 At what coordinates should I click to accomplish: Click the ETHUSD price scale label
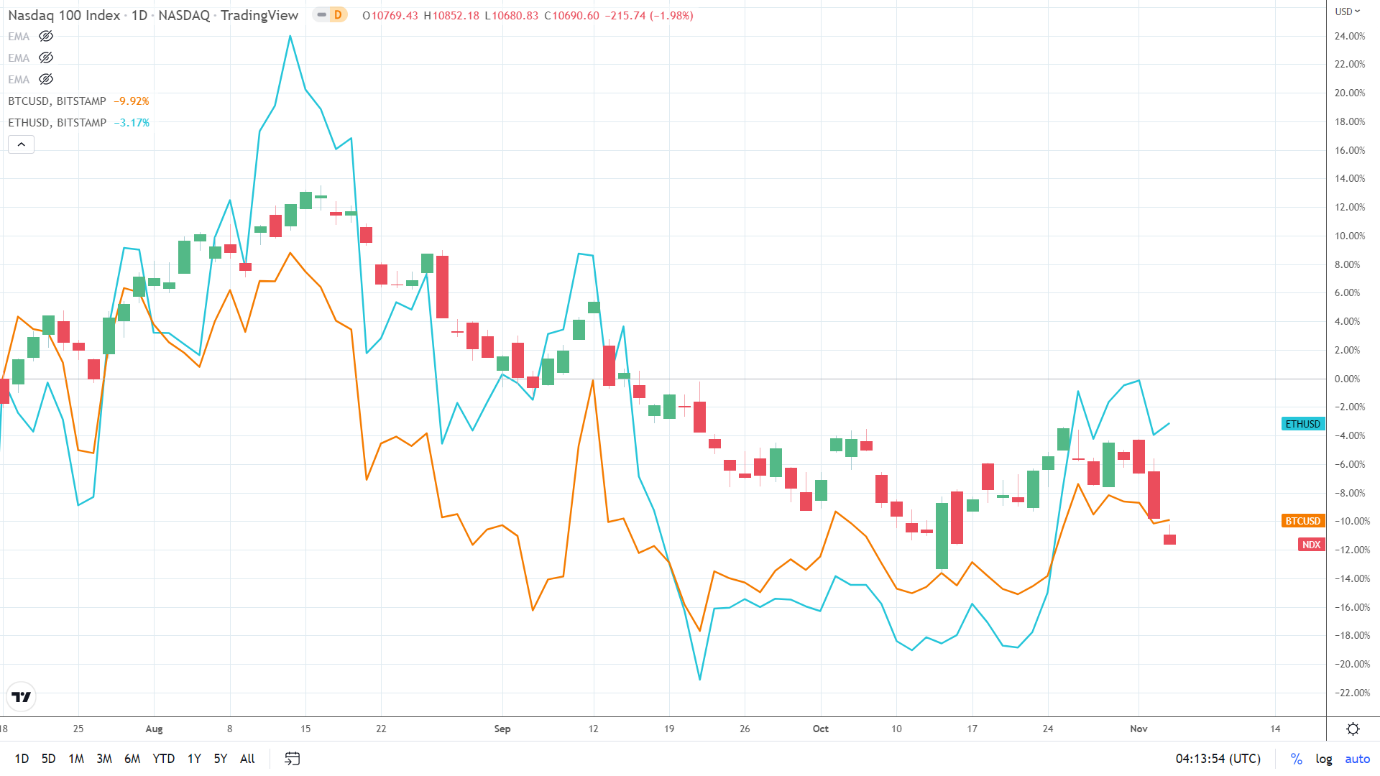(x=1303, y=424)
